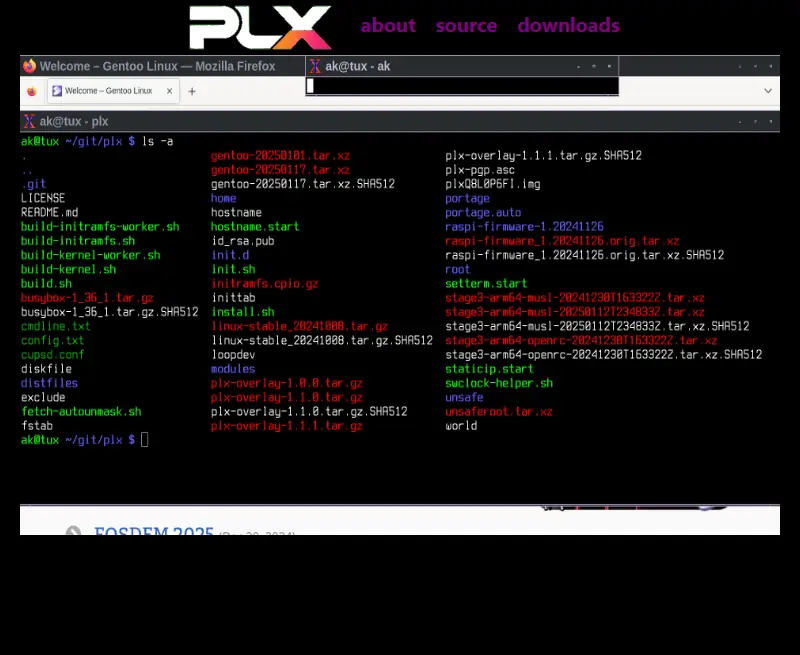This screenshot has height=655, width=800.
Task: Click the diskfile entry
Action: (x=46, y=369)
